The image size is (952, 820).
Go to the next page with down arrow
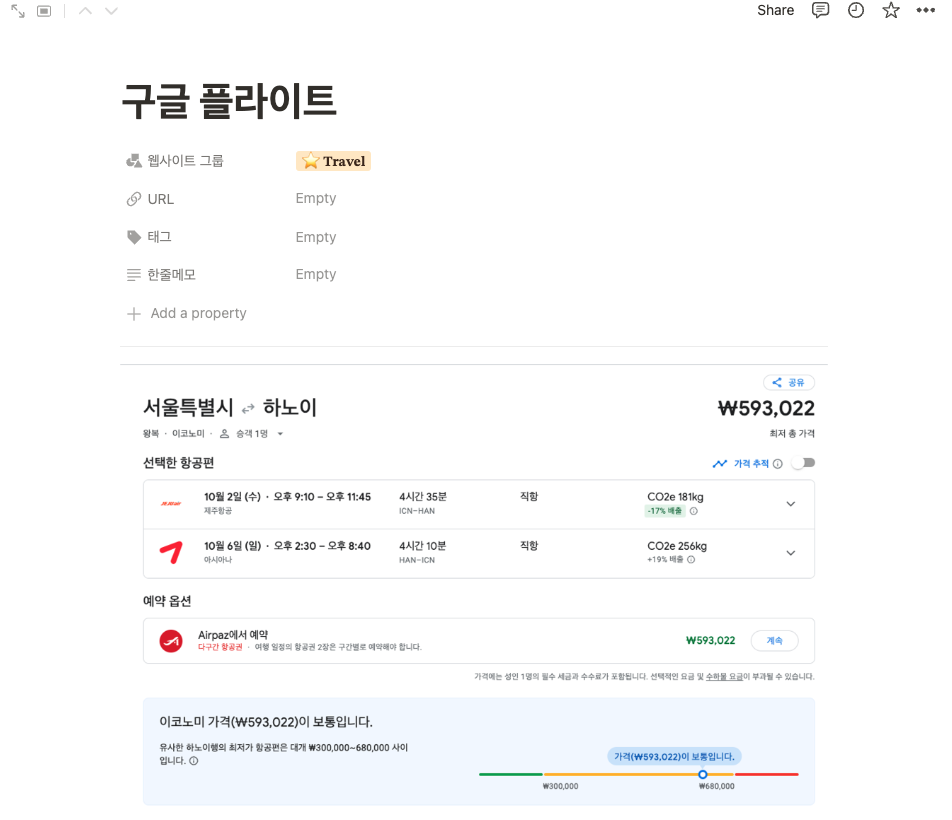point(111,11)
